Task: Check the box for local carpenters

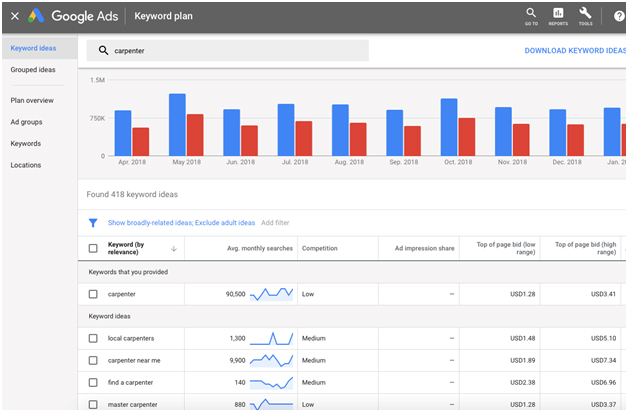Action: (93, 338)
